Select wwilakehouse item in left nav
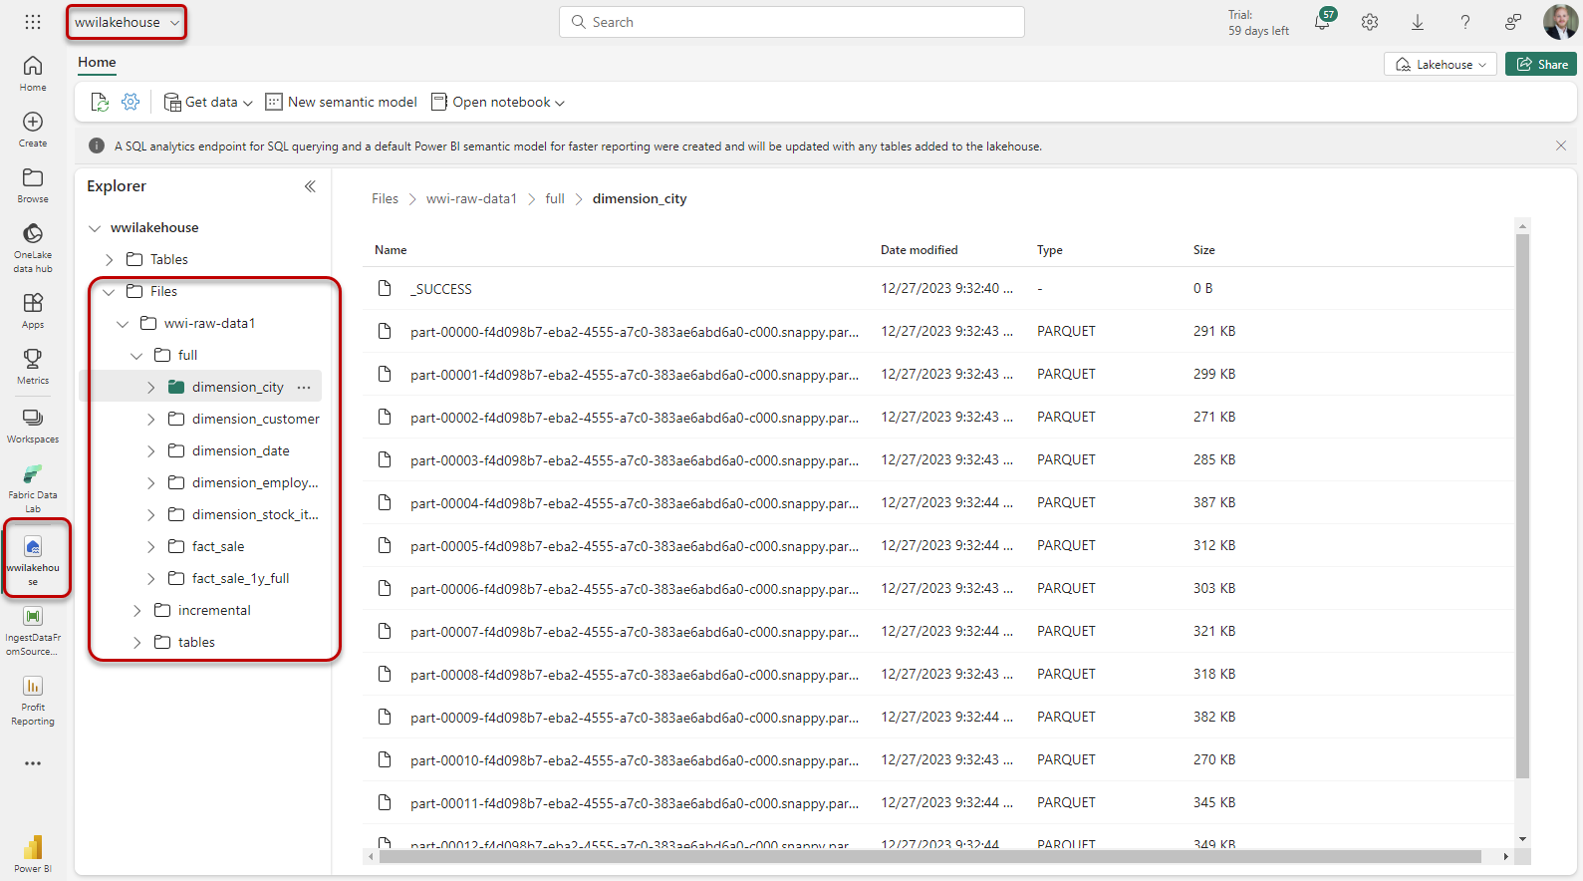1583x881 pixels. pyautogui.click(x=33, y=560)
